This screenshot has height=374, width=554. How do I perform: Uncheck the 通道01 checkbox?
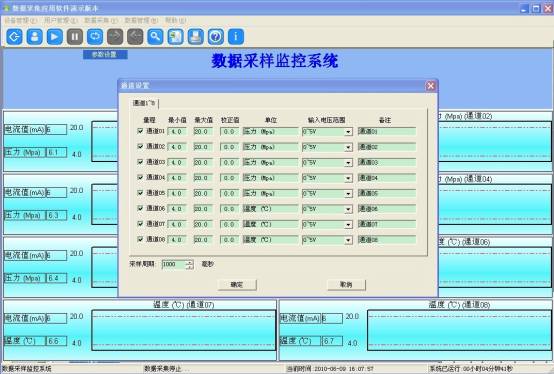click(140, 131)
